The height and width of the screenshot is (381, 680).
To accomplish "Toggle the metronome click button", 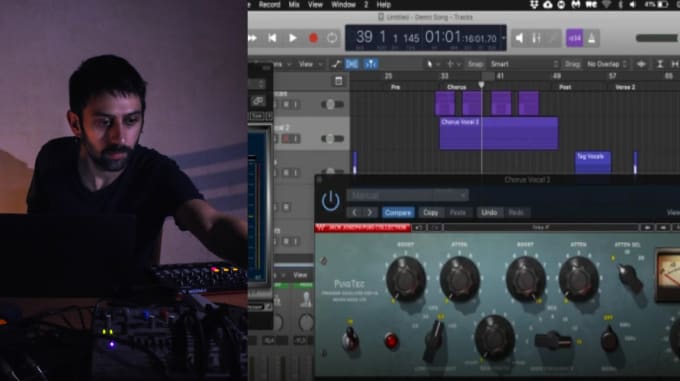I will click(x=592, y=38).
